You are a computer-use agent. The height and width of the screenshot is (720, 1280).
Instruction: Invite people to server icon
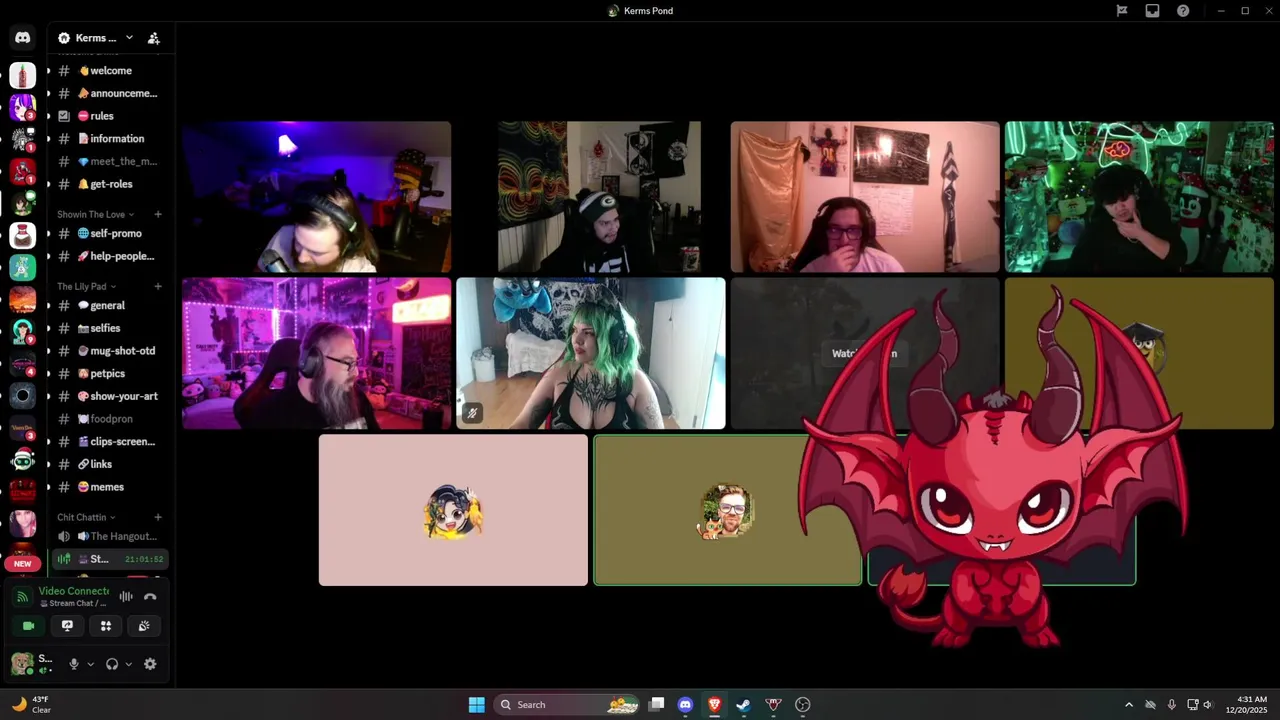[x=153, y=38]
